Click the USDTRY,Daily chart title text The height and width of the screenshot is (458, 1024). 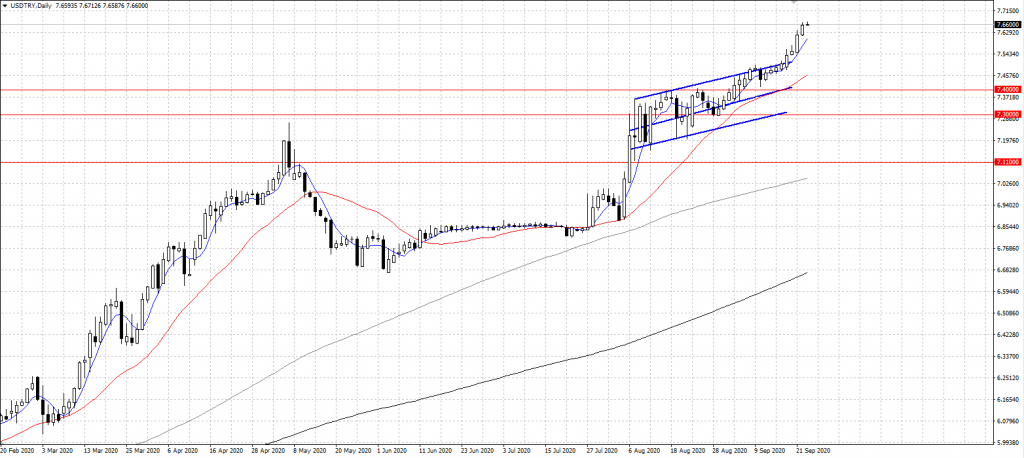coord(31,5)
